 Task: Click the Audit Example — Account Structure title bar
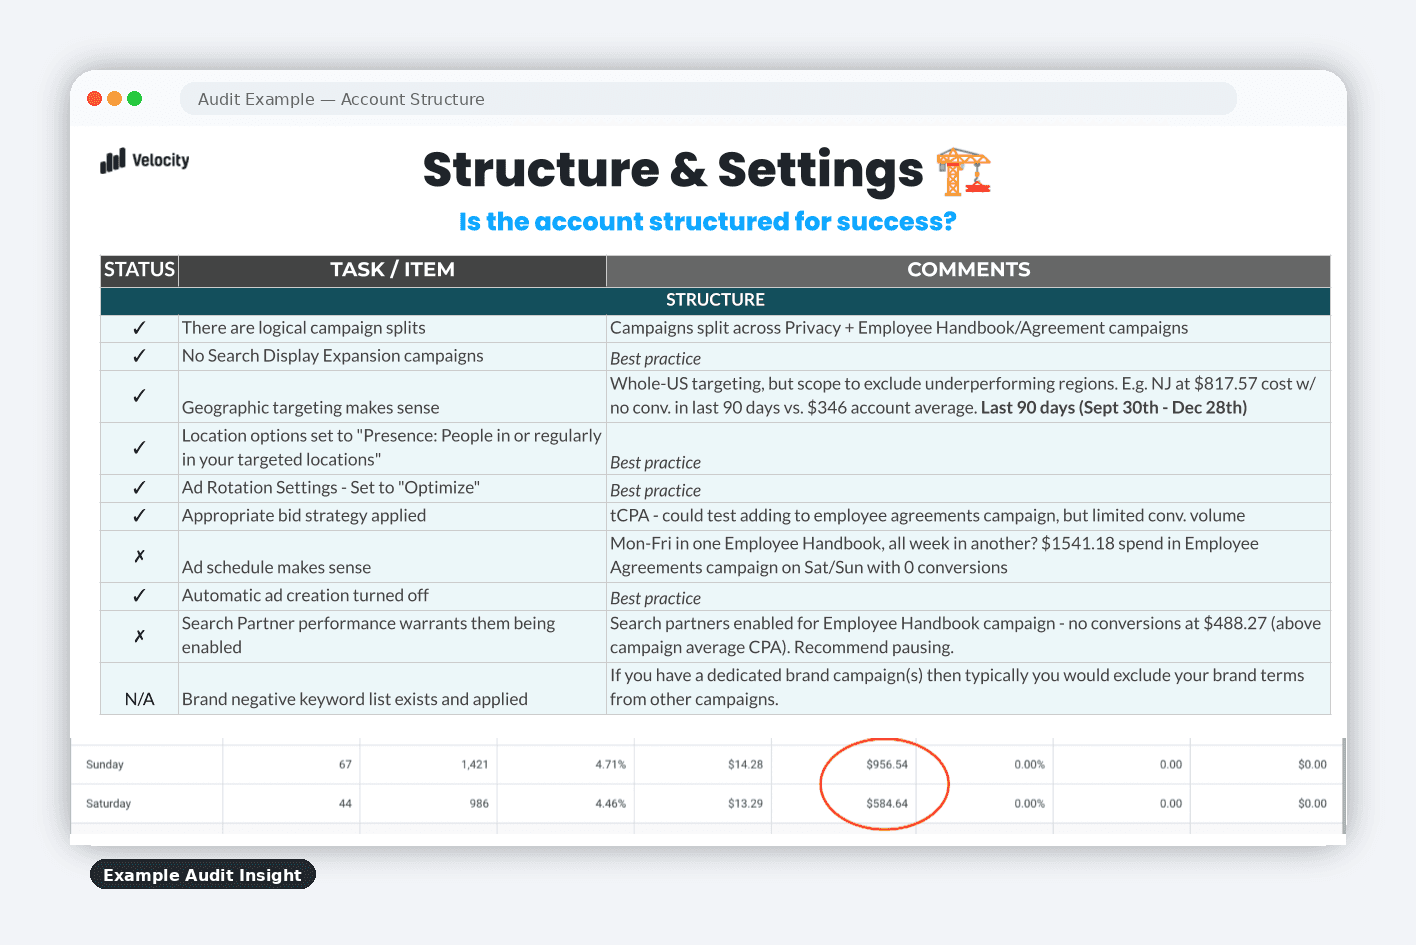[x=708, y=99]
